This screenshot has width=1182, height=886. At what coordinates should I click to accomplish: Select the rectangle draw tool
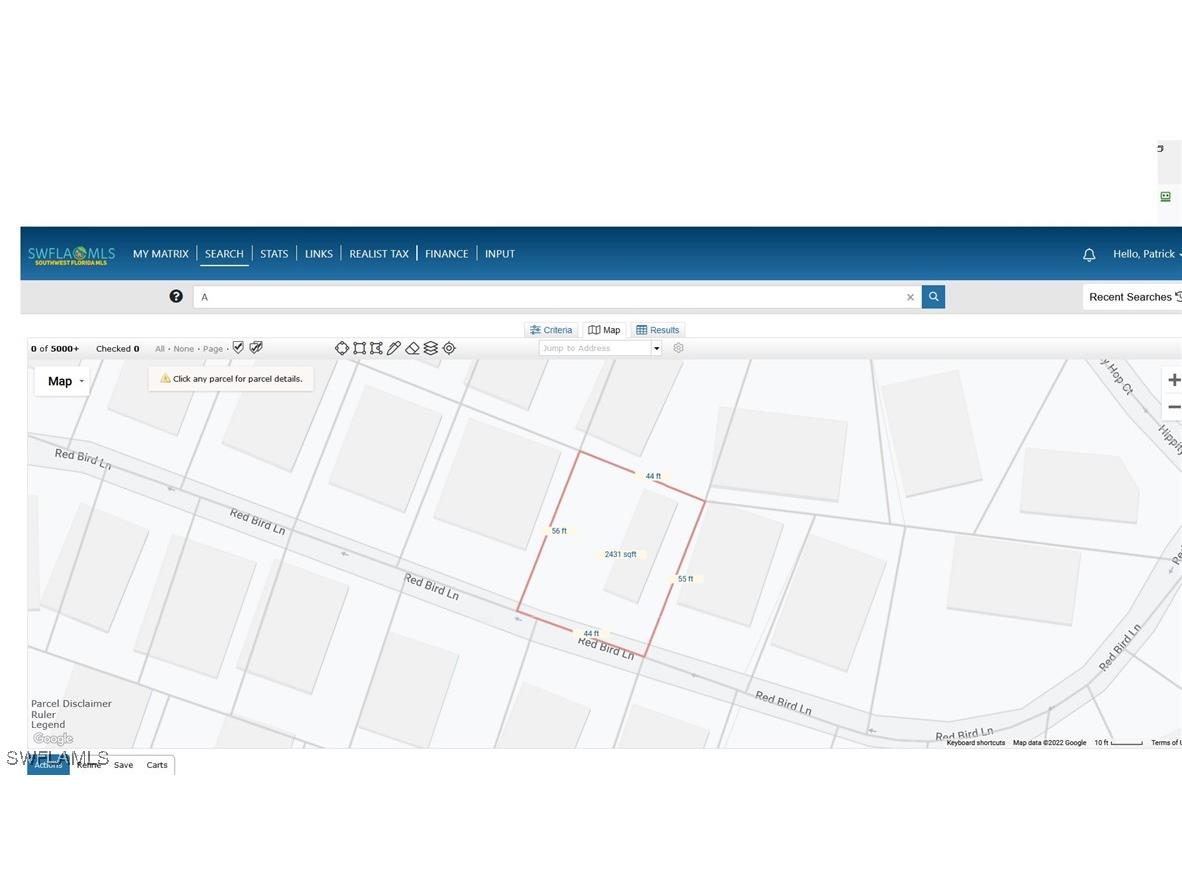(x=359, y=348)
